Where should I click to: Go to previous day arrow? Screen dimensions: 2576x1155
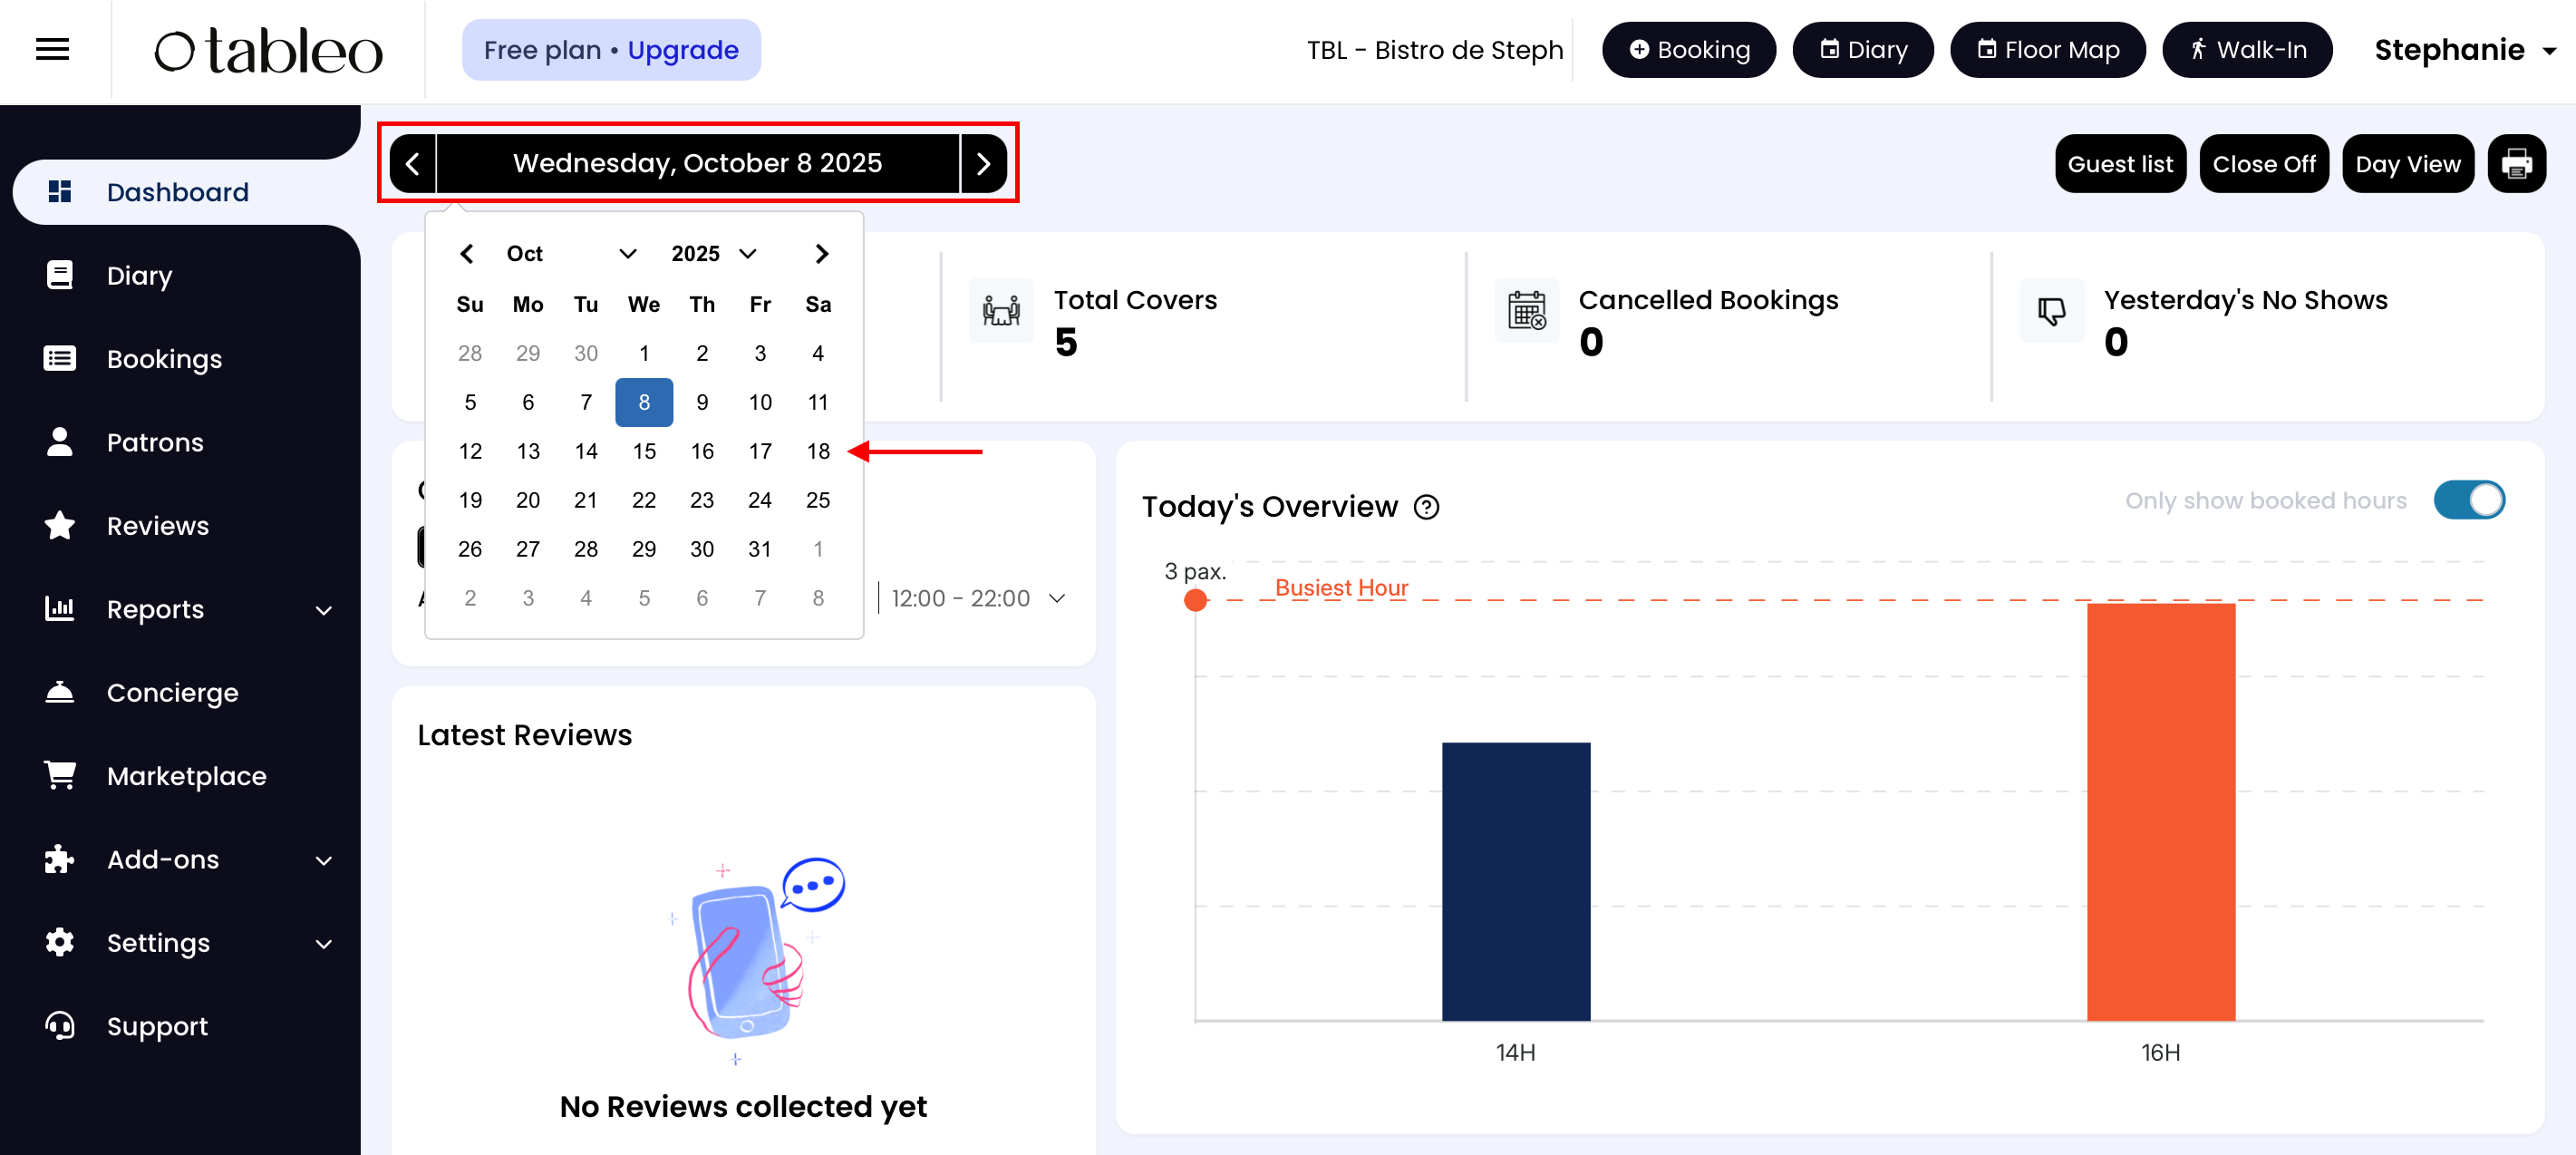[x=412, y=164]
